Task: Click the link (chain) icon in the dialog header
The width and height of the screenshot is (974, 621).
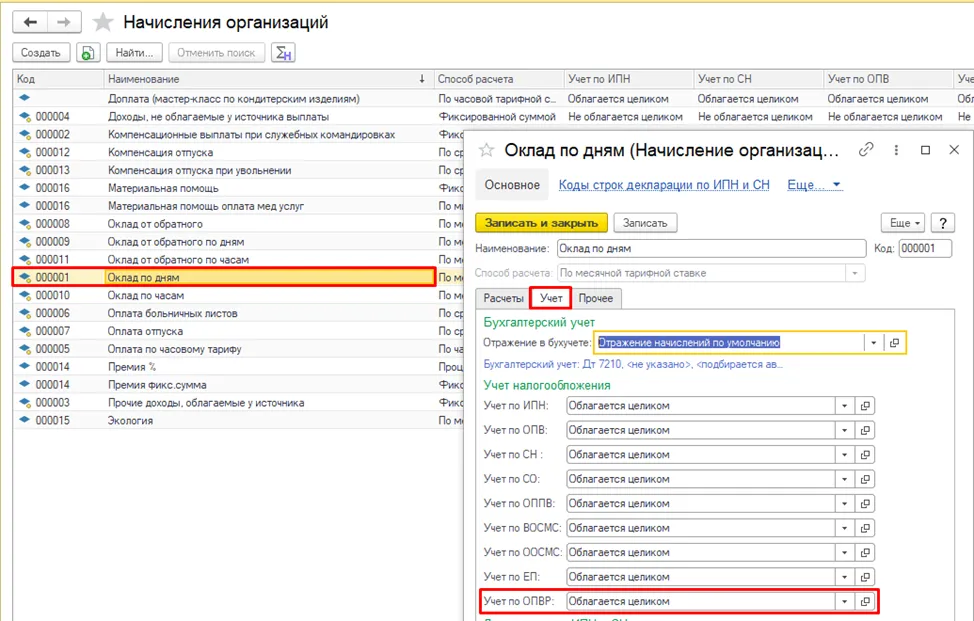Action: point(865,150)
